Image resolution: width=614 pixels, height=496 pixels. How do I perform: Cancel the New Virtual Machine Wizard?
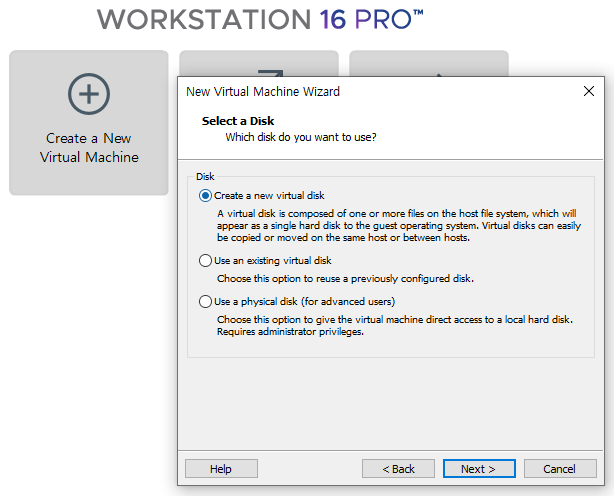tap(560, 469)
